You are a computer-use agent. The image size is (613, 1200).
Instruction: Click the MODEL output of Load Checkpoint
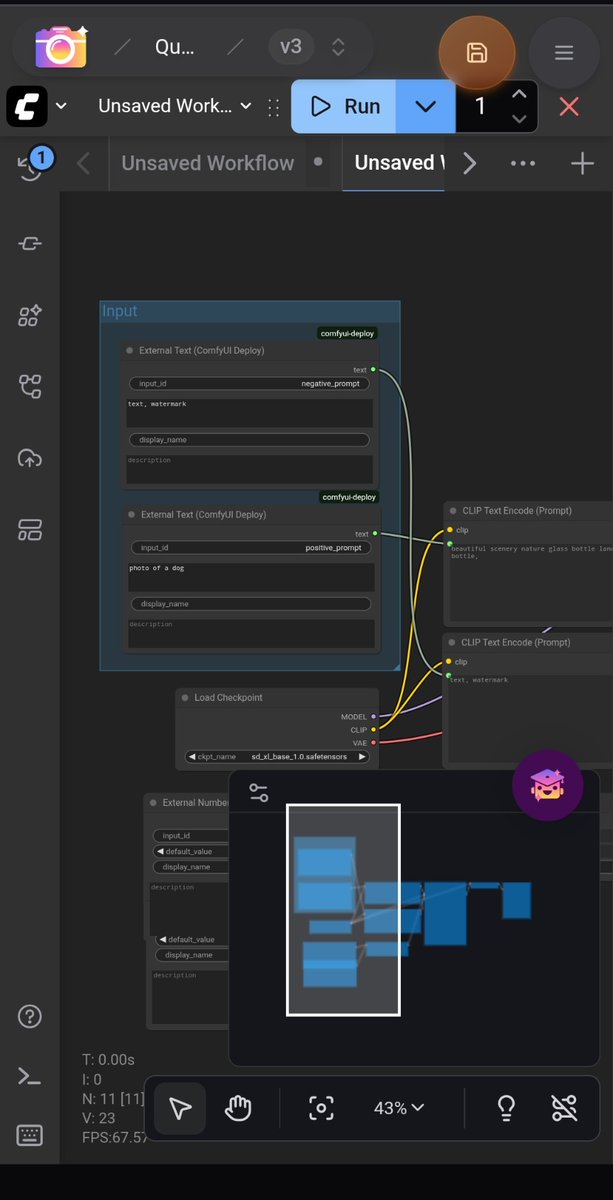[374, 717]
